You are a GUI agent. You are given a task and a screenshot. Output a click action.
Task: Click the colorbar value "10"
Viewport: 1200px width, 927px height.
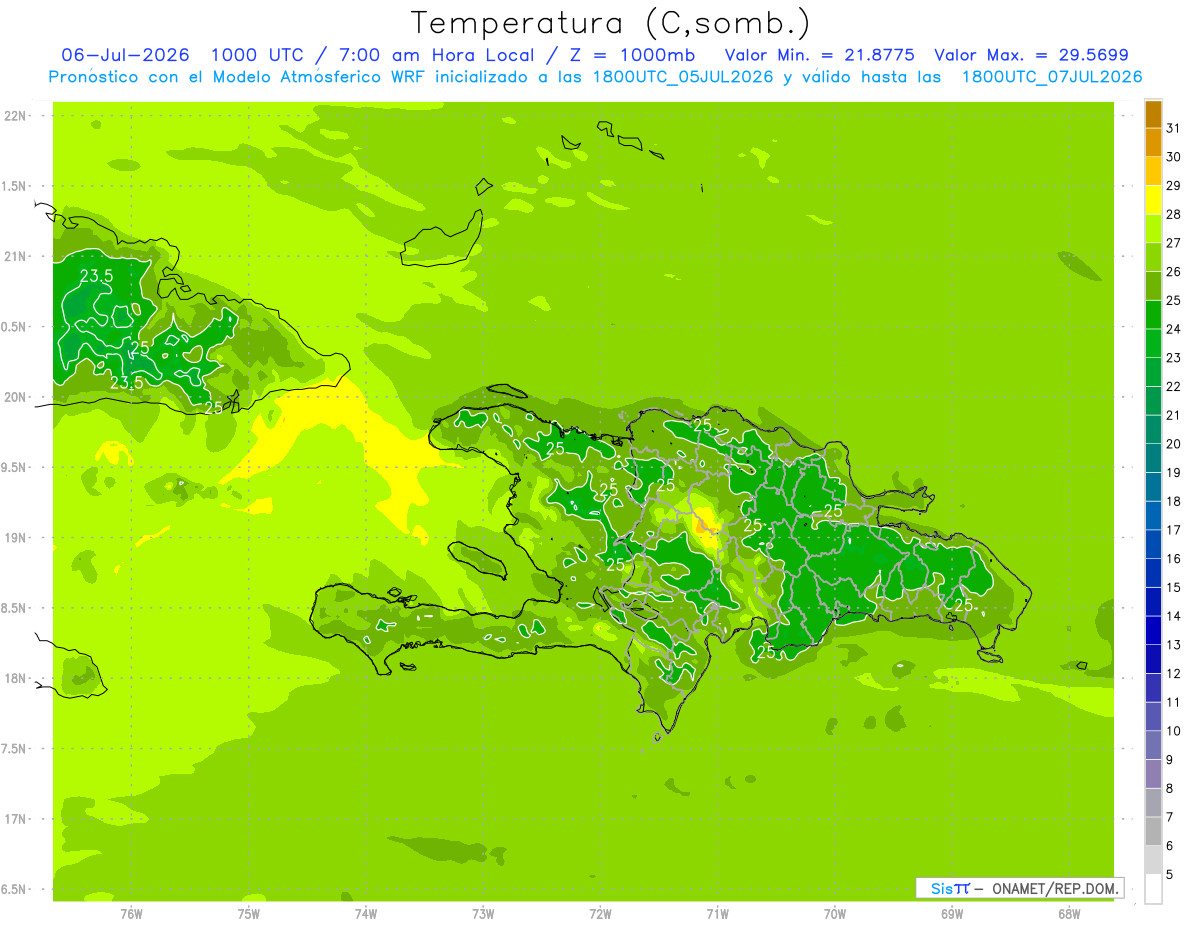tap(1174, 731)
